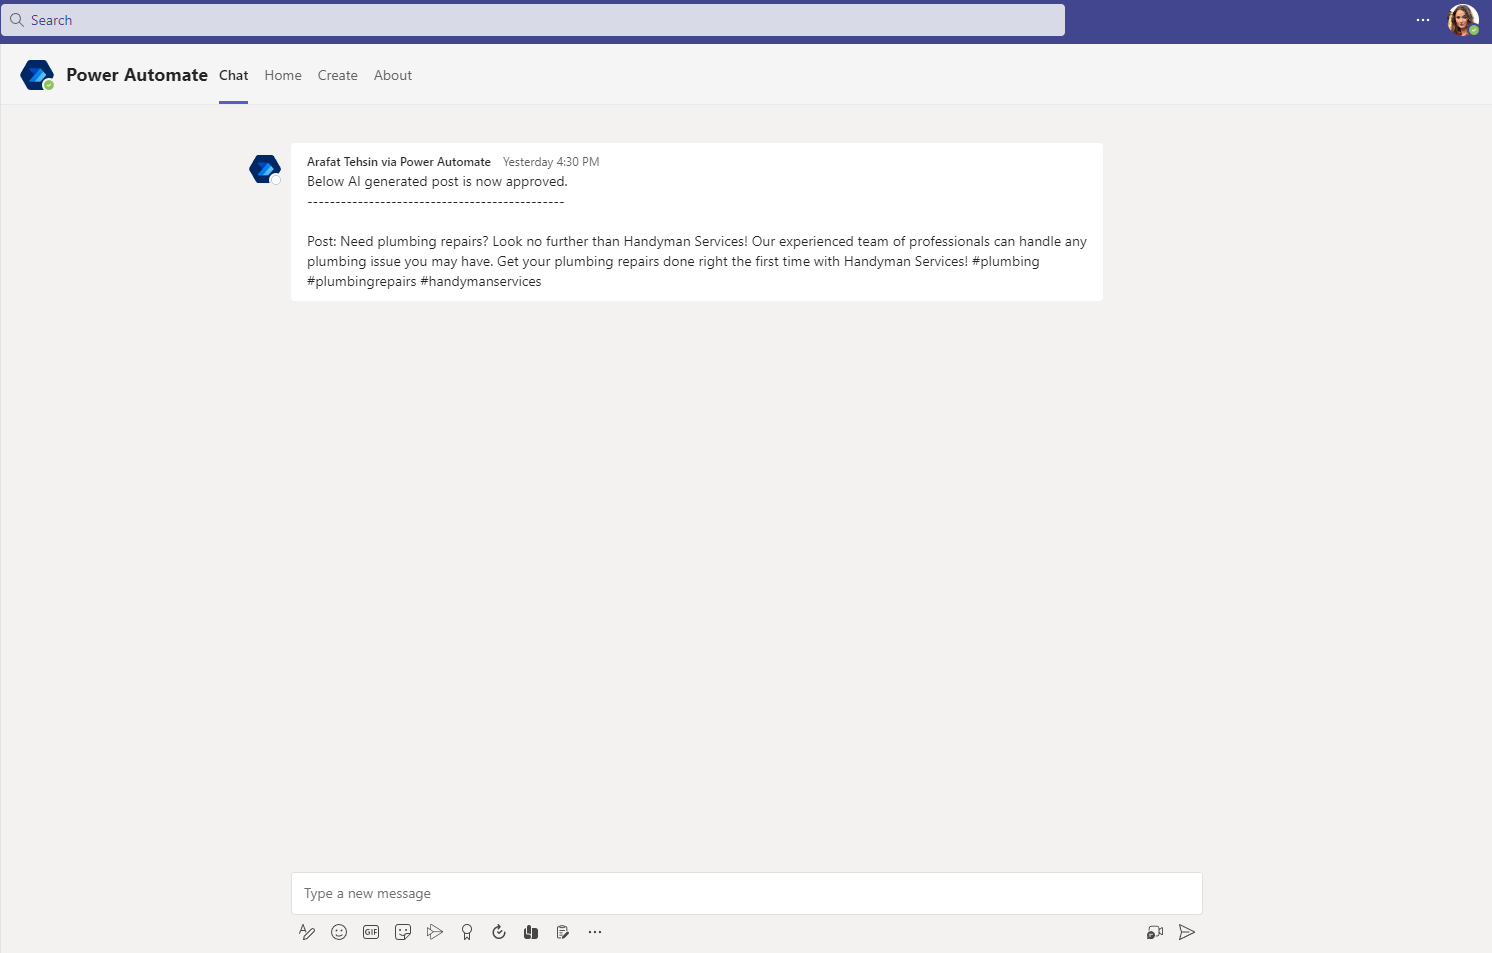Open the Arafat Tehsin bot avatar
The height and width of the screenshot is (953, 1492).
click(264, 168)
